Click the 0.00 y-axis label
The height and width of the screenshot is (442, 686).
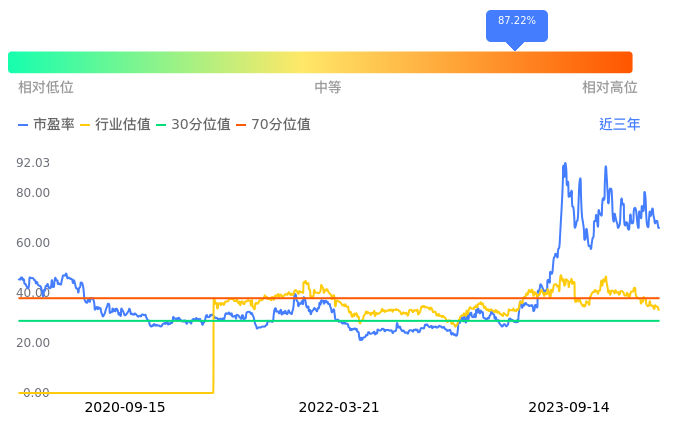pos(36,393)
